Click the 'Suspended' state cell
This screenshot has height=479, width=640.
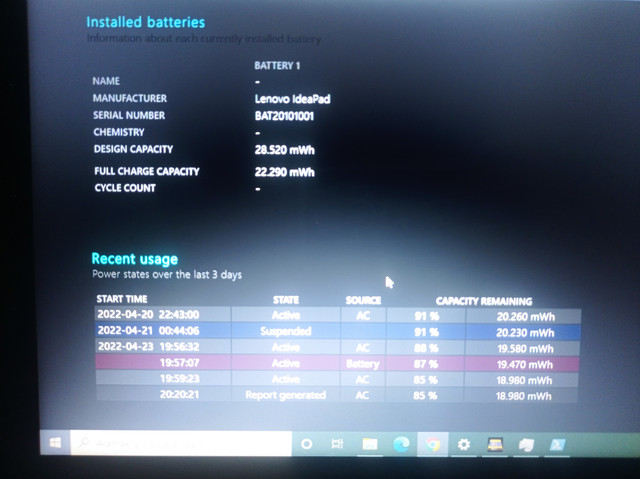point(286,331)
